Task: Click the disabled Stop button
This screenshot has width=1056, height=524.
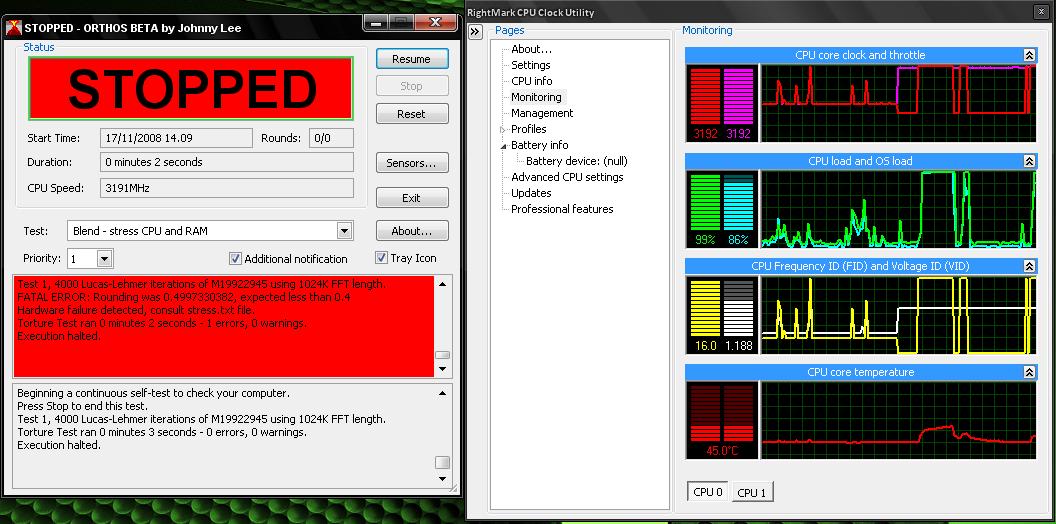Action: (411, 86)
